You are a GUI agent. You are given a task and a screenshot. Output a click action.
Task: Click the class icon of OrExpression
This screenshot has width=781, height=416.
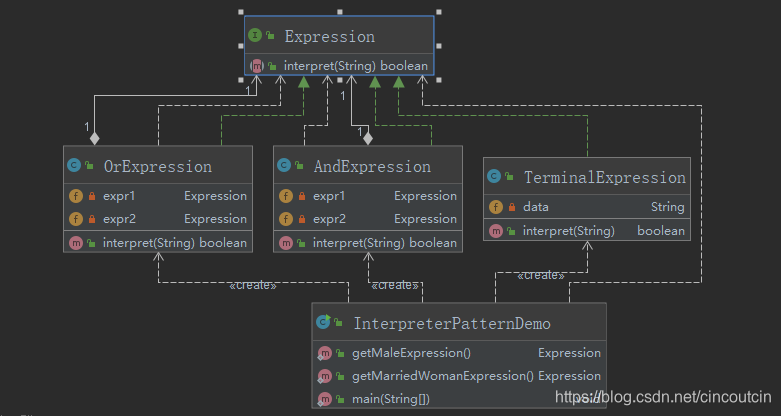pyautogui.click(x=74, y=165)
